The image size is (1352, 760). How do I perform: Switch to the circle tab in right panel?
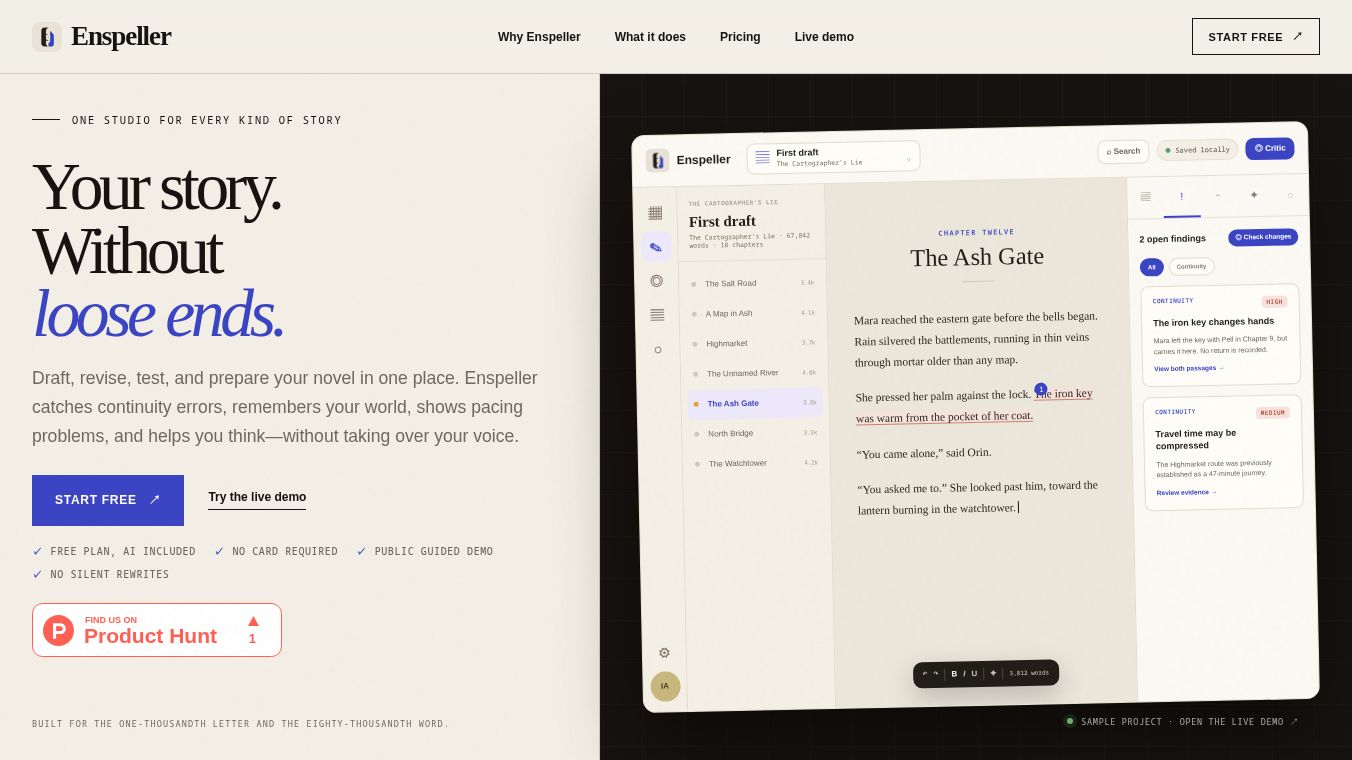tap(1289, 195)
